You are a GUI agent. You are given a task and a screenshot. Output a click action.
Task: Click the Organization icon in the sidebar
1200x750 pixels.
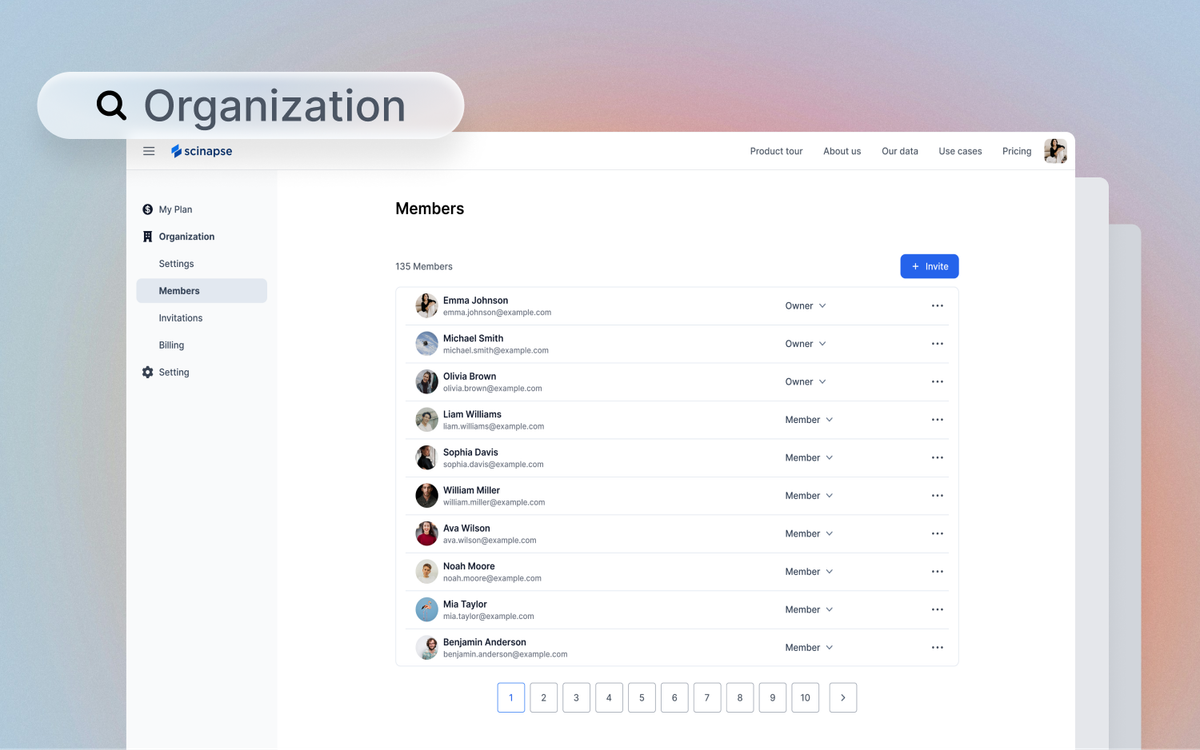[148, 236]
